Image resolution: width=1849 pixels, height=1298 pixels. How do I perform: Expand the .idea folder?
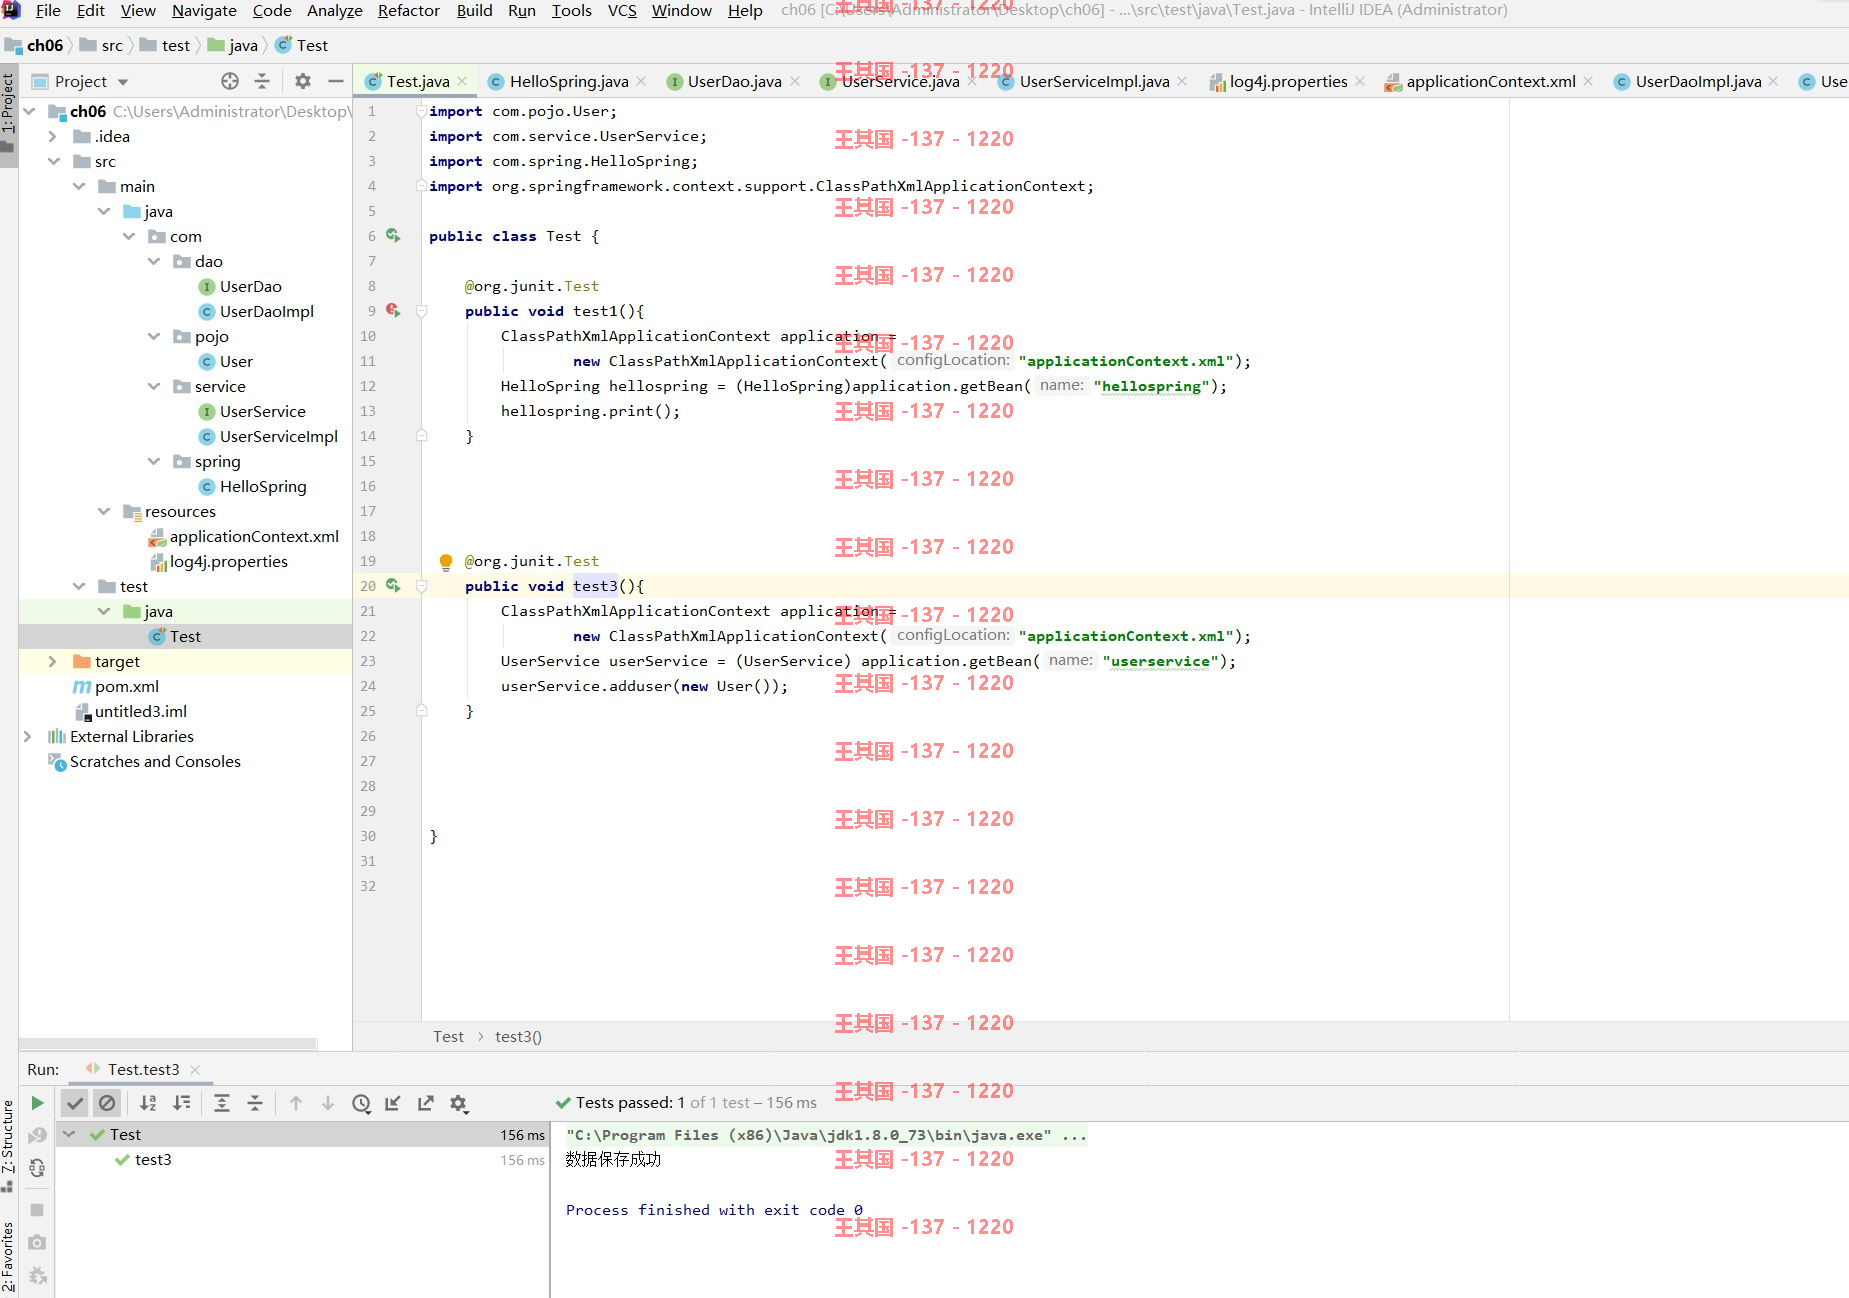click(53, 136)
